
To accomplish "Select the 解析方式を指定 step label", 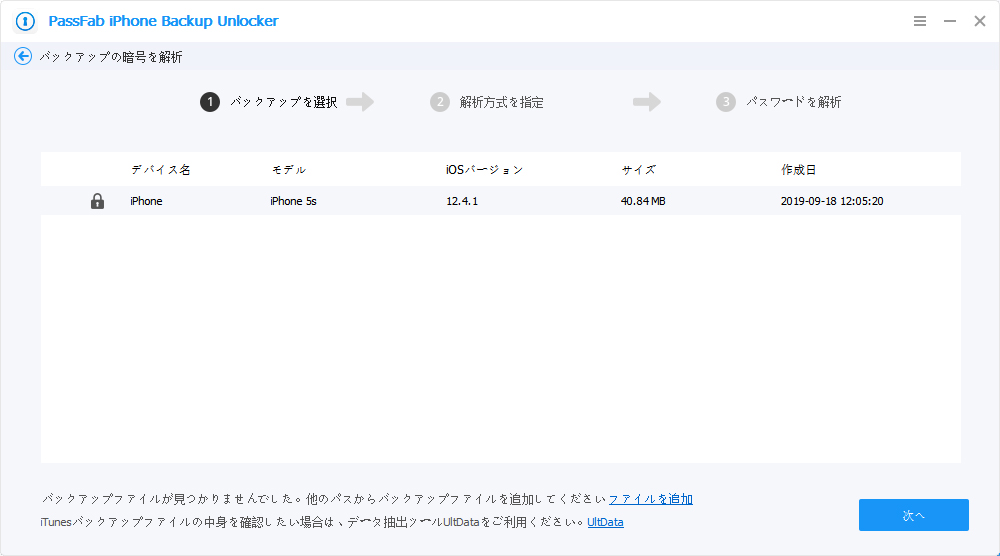I will pos(501,102).
